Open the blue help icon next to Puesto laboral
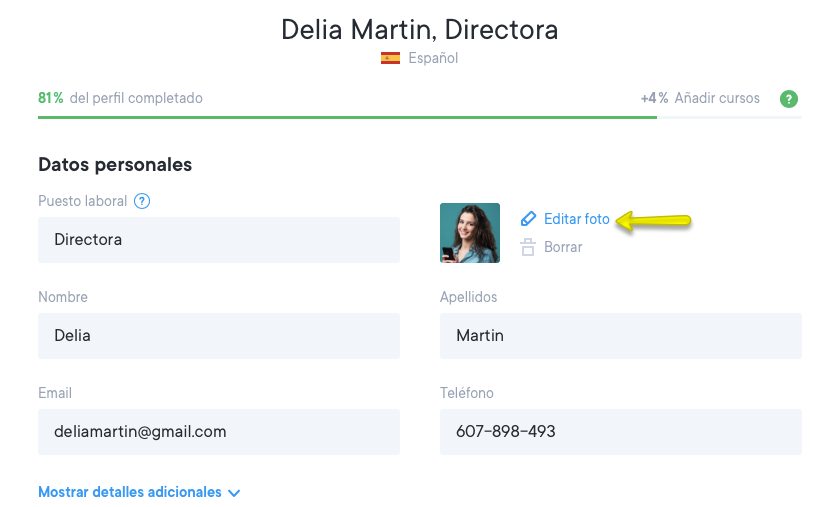Viewport: 838px width, 507px height. point(142,201)
